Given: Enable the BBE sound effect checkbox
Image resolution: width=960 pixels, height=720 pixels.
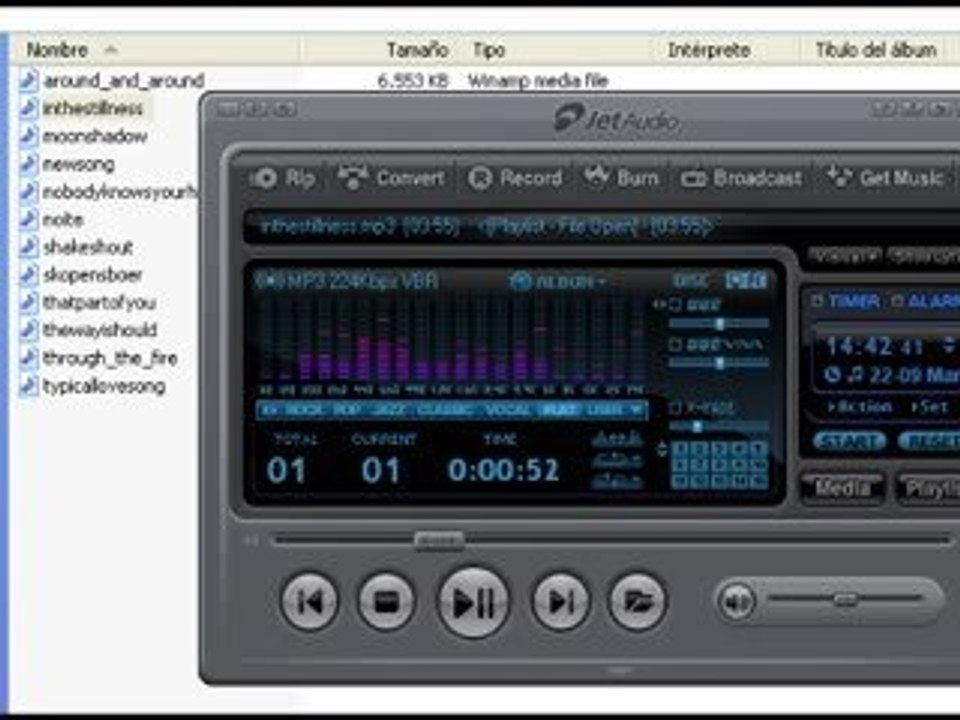Looking at the screenshot, I should (x=675, y=304).
